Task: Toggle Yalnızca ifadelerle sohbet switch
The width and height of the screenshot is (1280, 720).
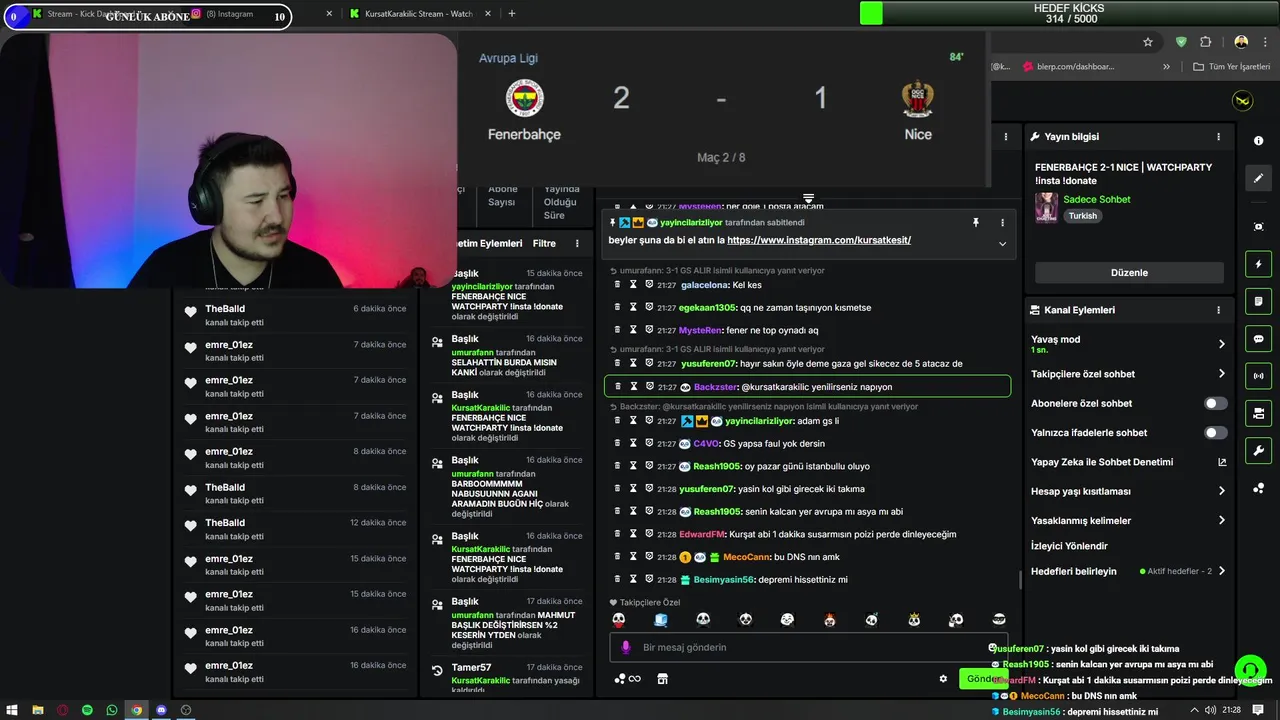Action: pos(1215,433)
